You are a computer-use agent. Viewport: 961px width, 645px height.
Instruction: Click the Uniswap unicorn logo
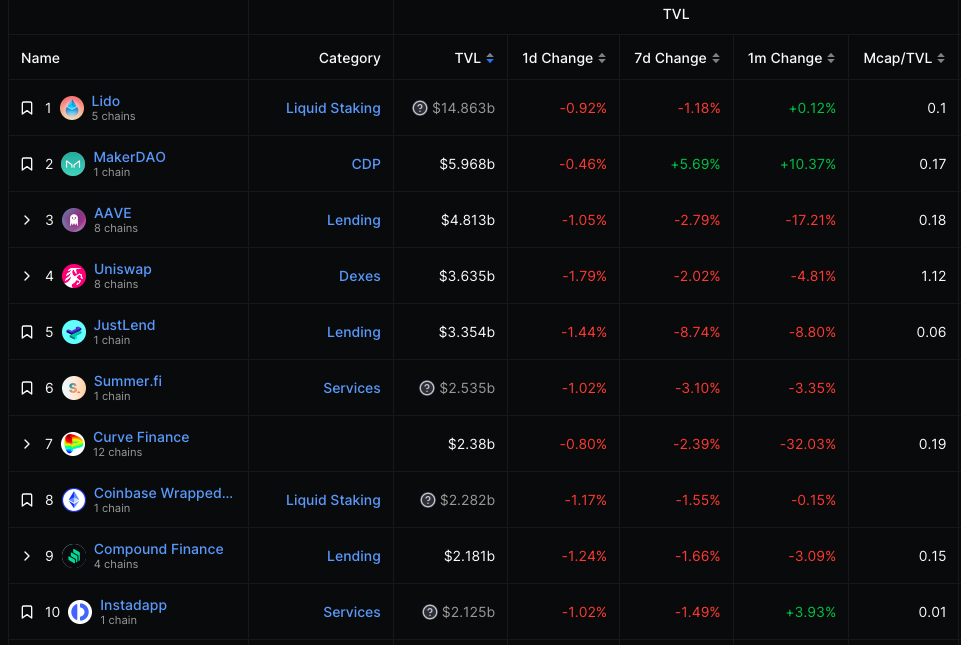(74, 276)
